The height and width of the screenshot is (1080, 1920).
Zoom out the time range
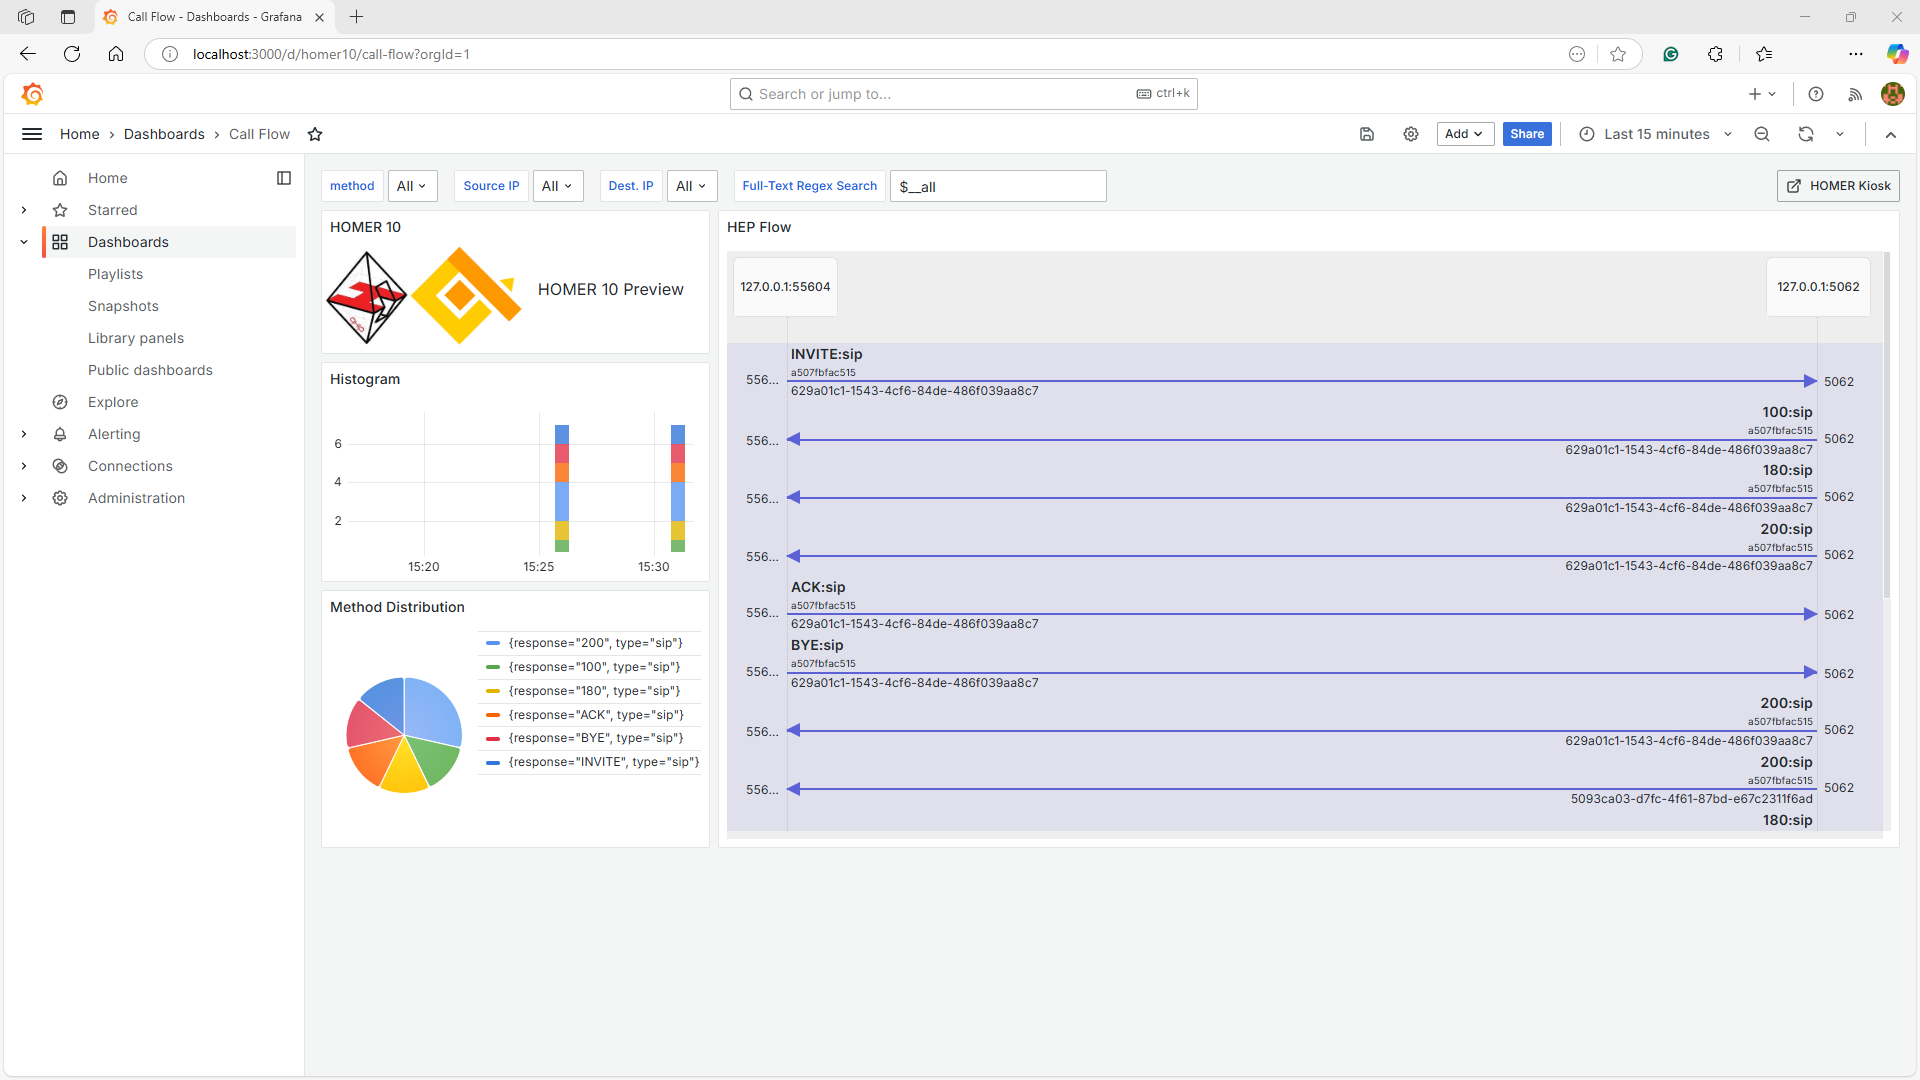click(1762, 133)
